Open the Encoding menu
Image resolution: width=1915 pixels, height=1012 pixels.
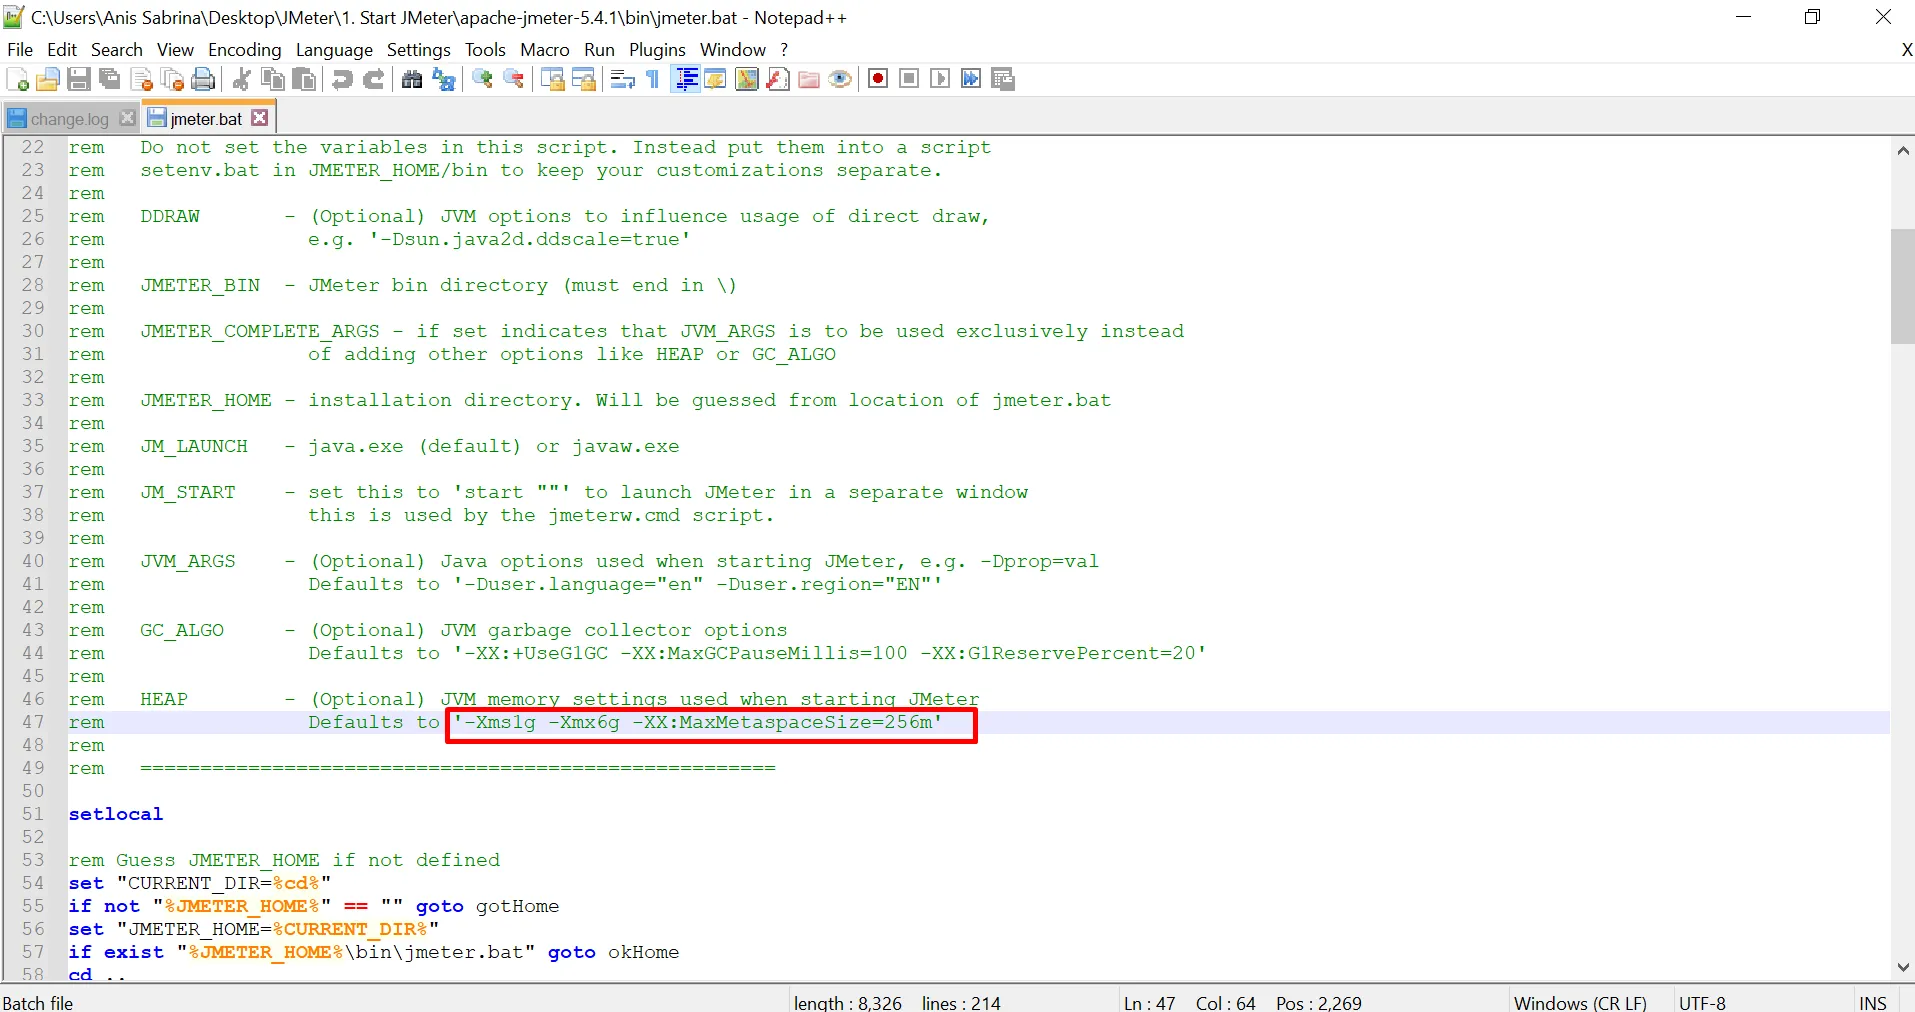click(245, 50)
